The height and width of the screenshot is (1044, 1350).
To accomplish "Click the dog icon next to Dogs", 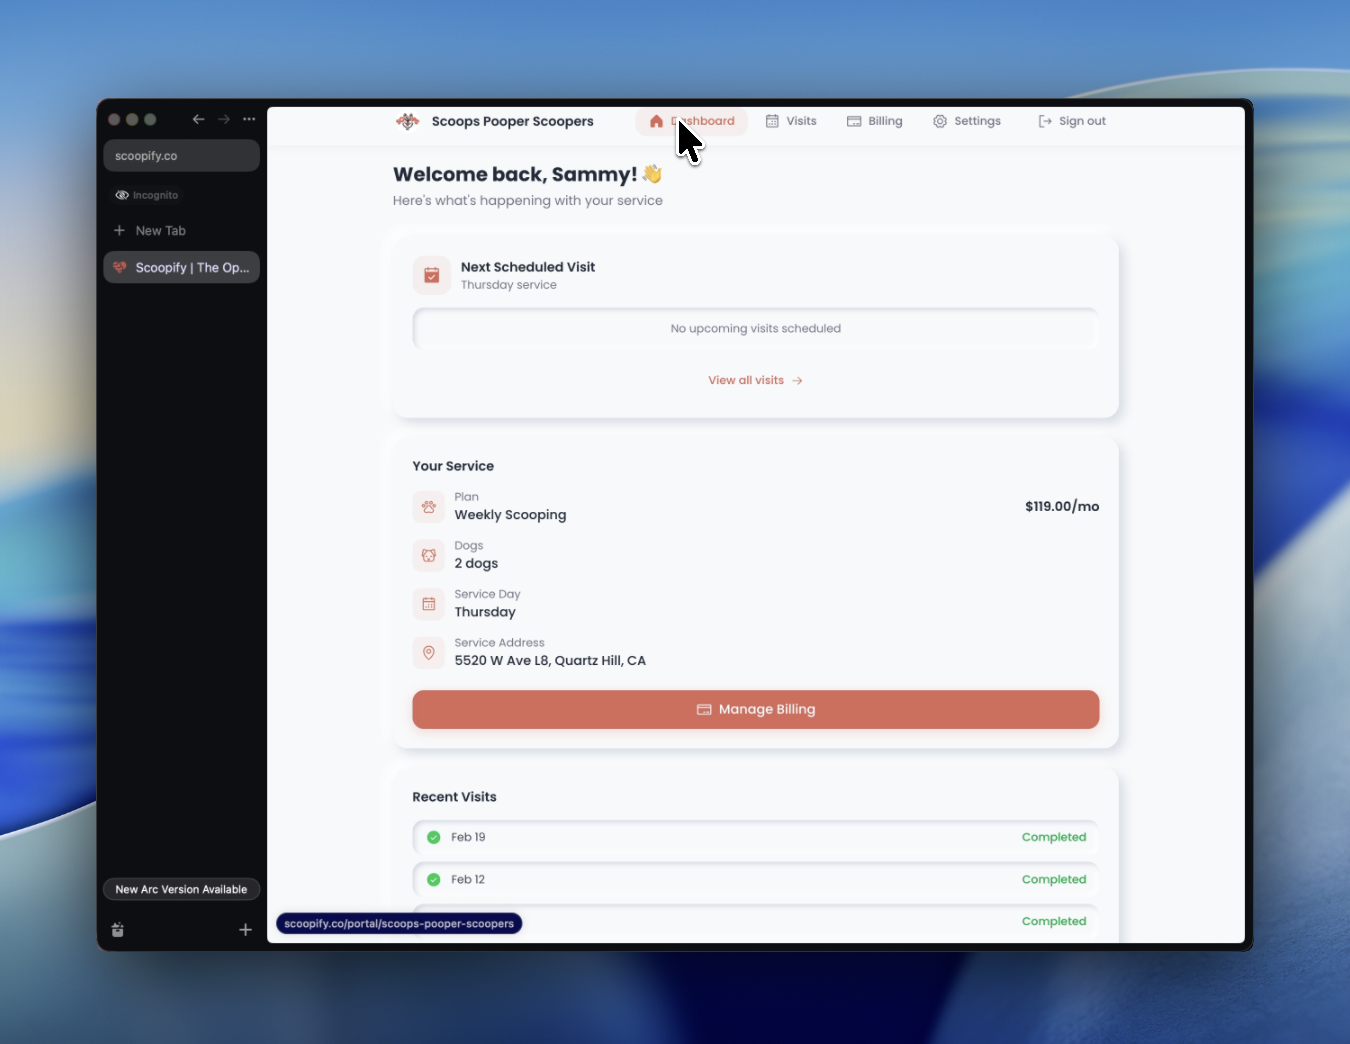I will coord(429,555).
